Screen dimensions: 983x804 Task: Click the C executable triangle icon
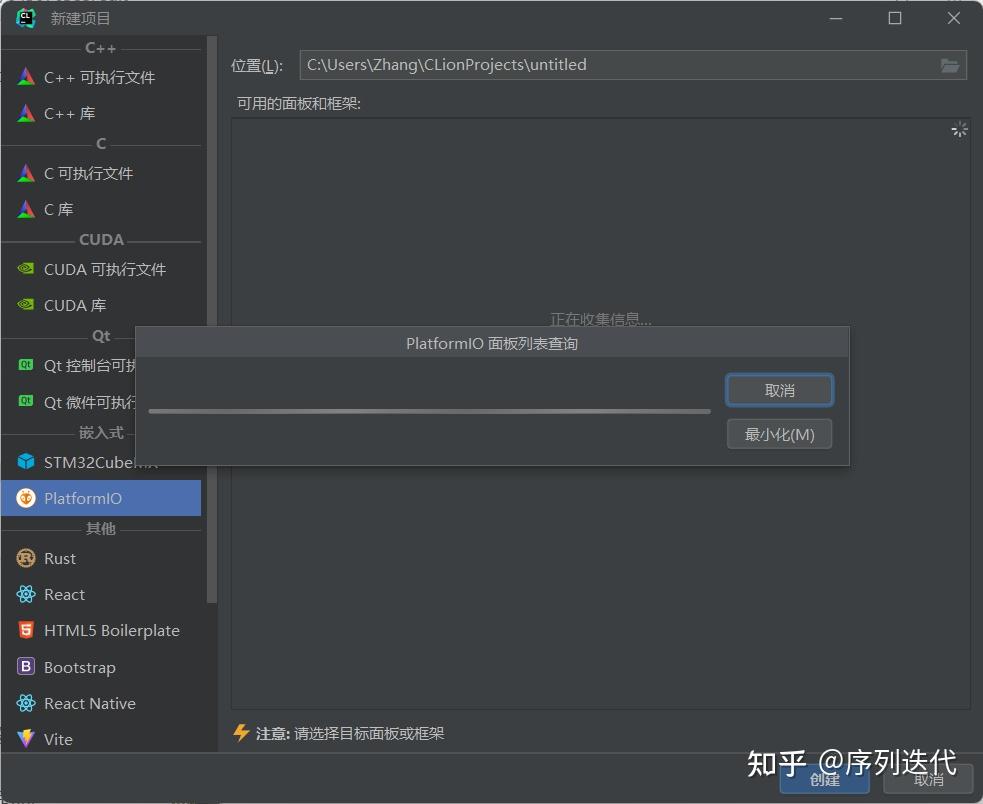pos(26,172)
